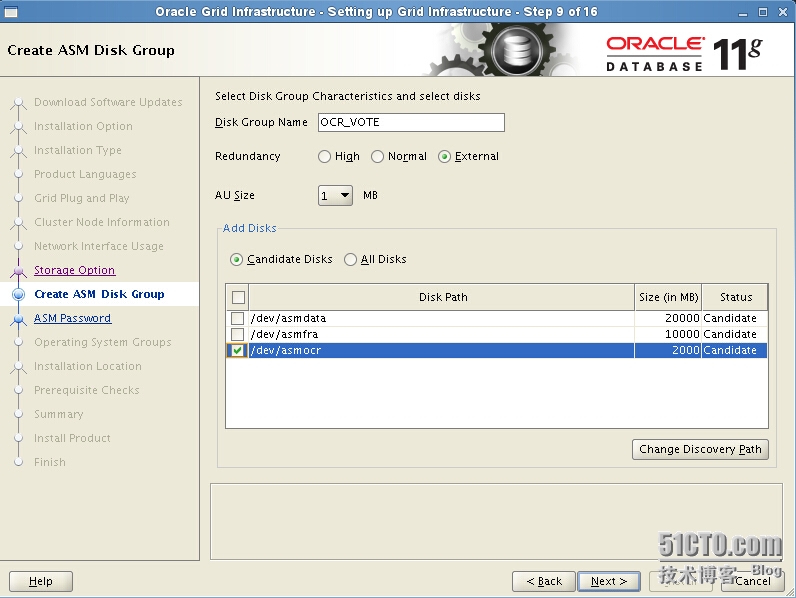796x598 pixels.
Task: Jump to ASM Password step link
Action: coord(73,318)
